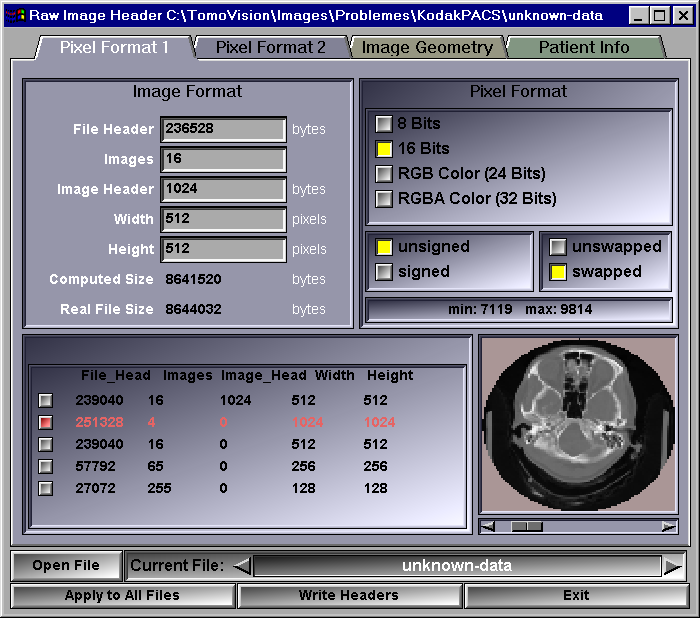Open the Pixel Format 2 tab
Viewport: 700px width, 618px height.
(271, 47)
